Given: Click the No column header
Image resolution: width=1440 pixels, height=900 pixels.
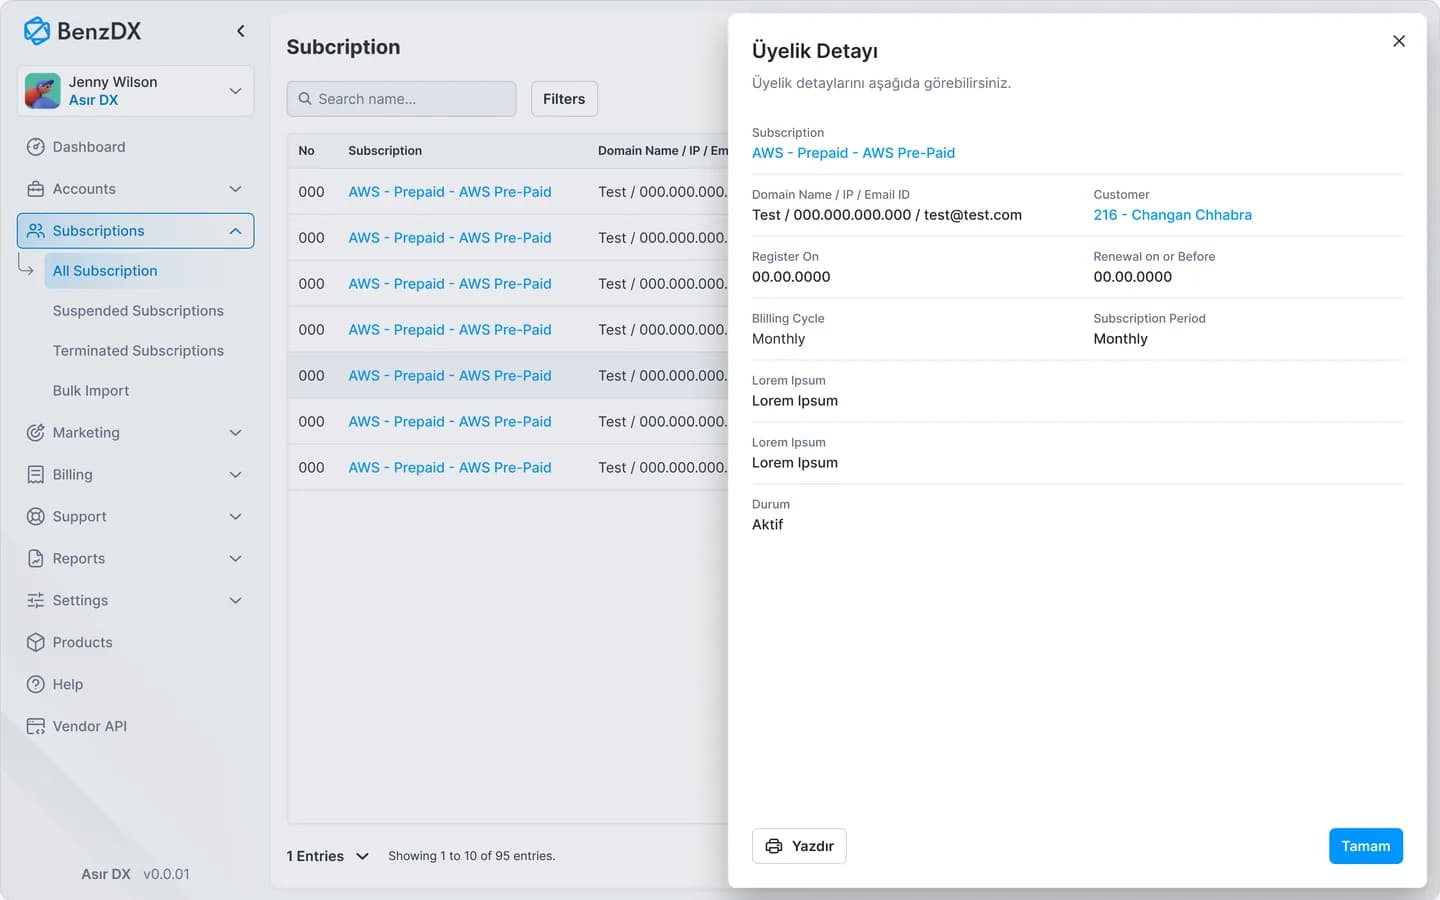Looking at the screenshot, I should tap(306, 151).
